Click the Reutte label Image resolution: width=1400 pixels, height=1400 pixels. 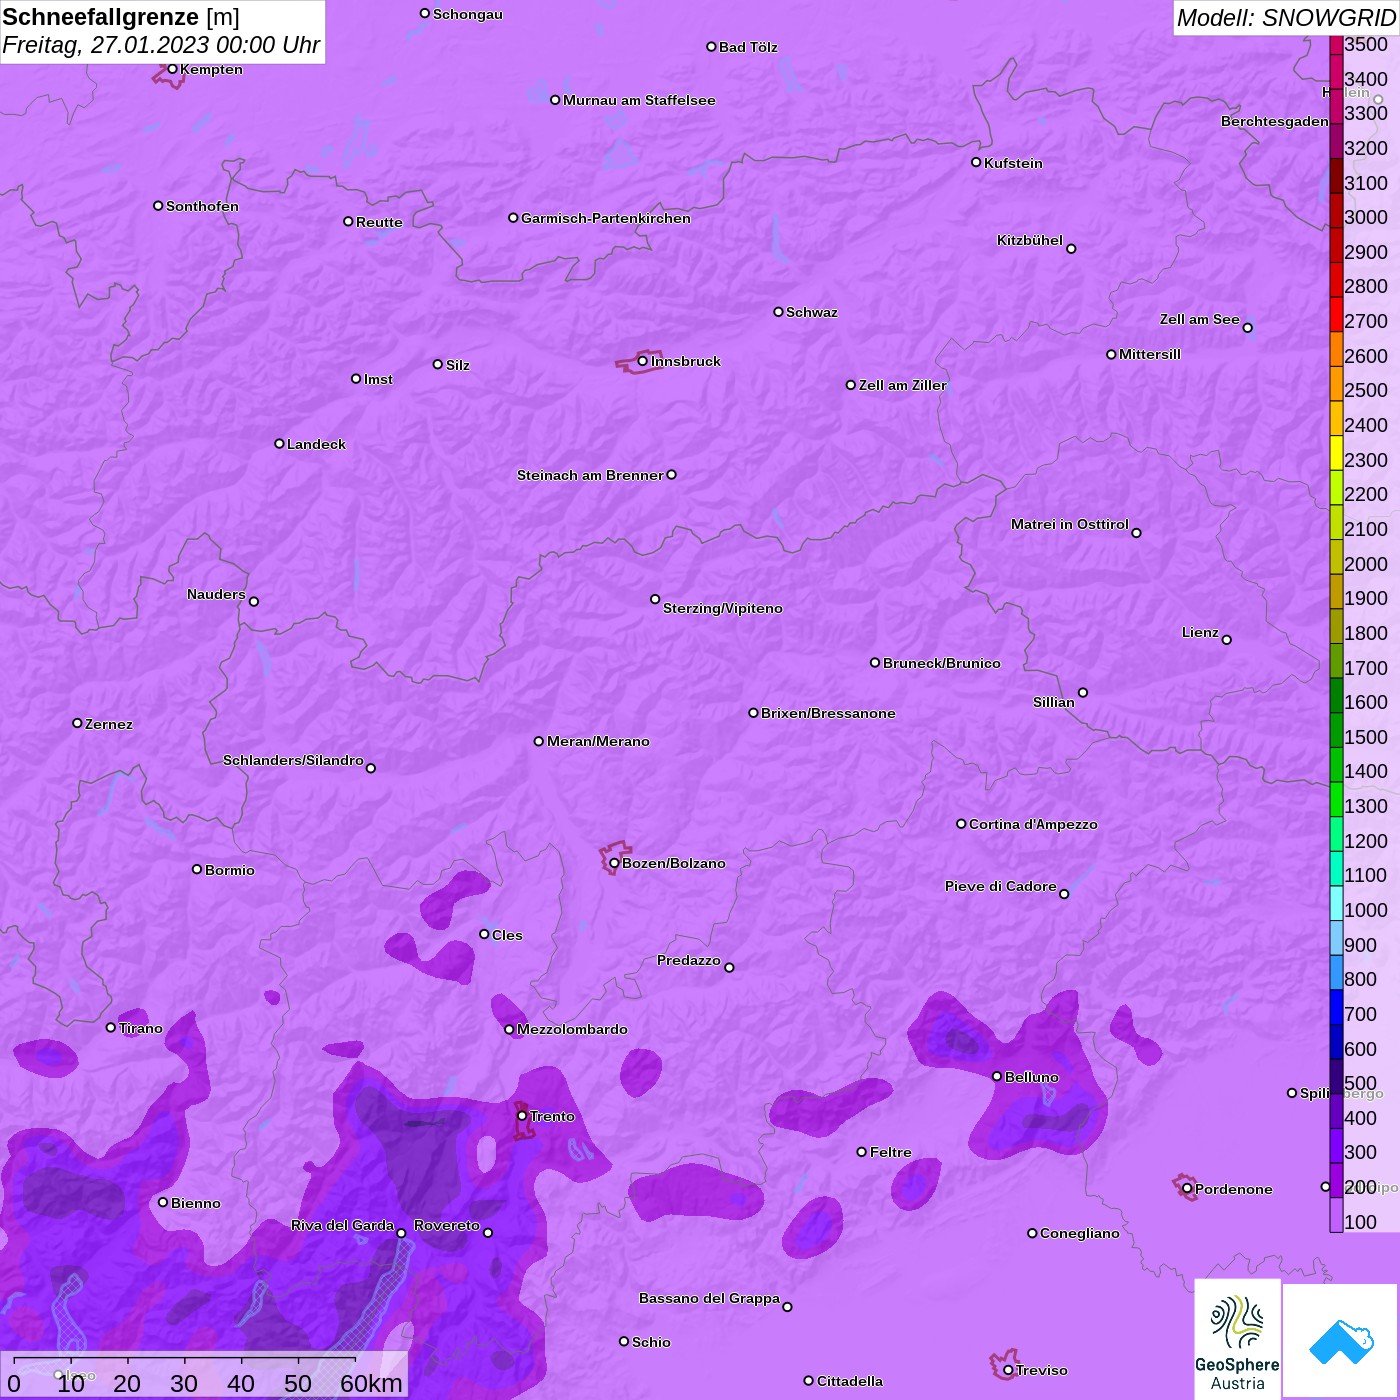[x=379, y=222]
